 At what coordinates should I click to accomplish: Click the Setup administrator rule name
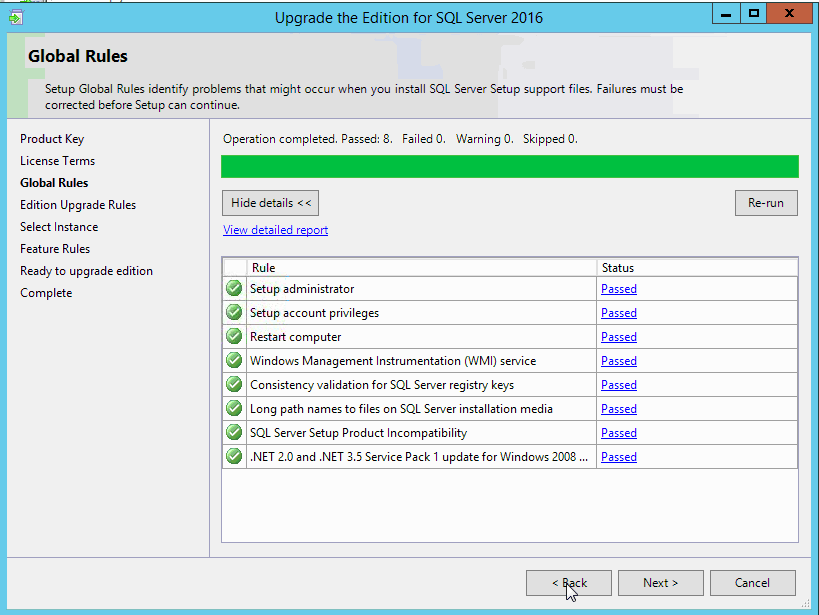[302, 289]
